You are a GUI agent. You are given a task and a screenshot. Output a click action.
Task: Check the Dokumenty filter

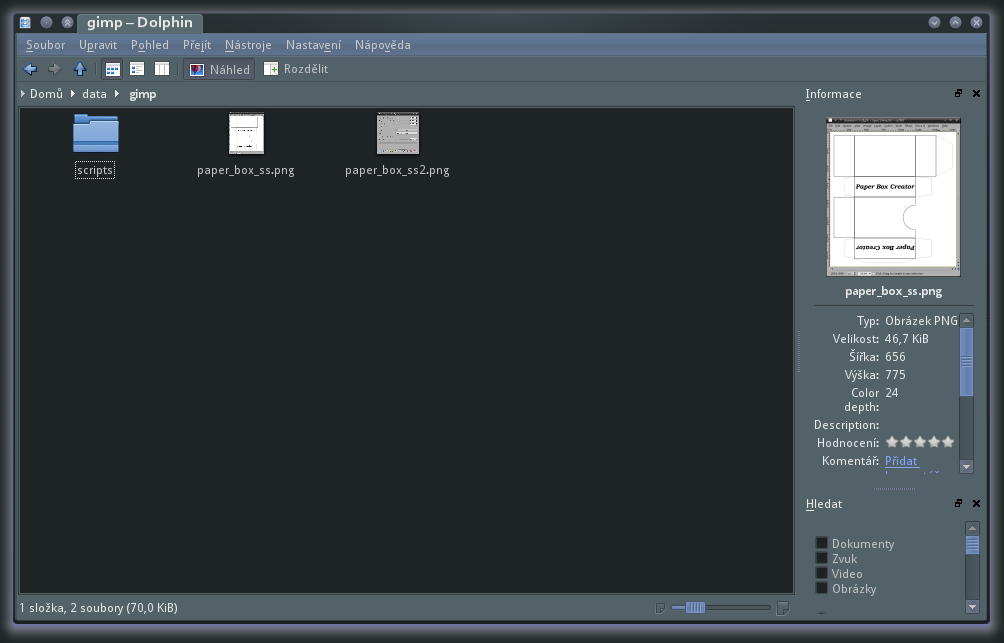822,543
